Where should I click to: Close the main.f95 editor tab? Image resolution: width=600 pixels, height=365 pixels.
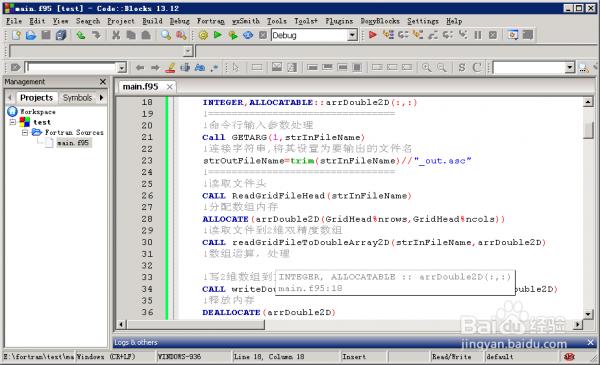170,87
